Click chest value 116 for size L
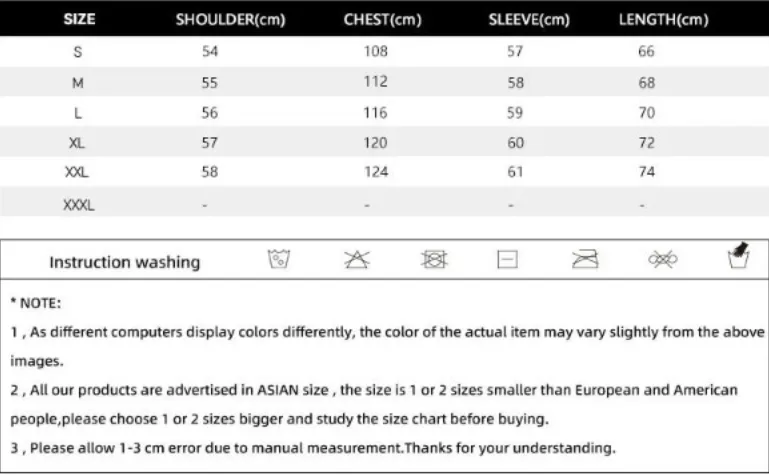Viewport: 769px width, 476px height. pos(376,113)
